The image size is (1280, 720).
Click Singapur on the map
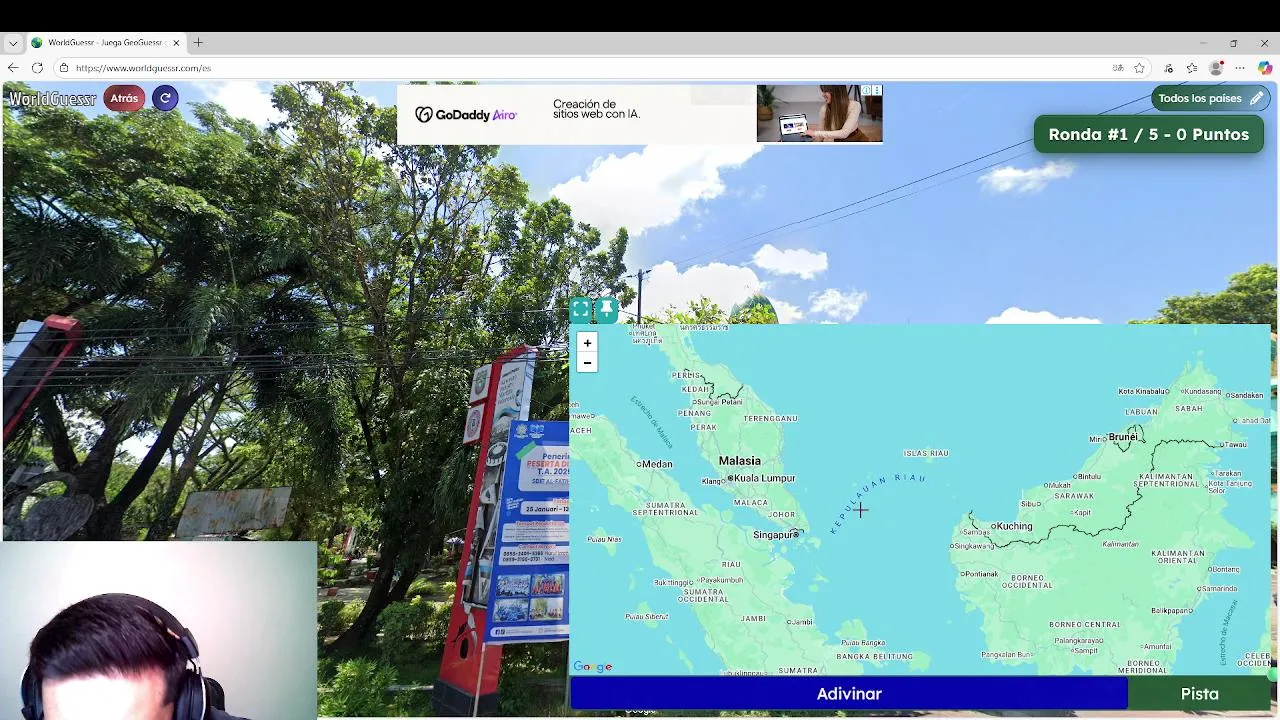pos(775,535)
